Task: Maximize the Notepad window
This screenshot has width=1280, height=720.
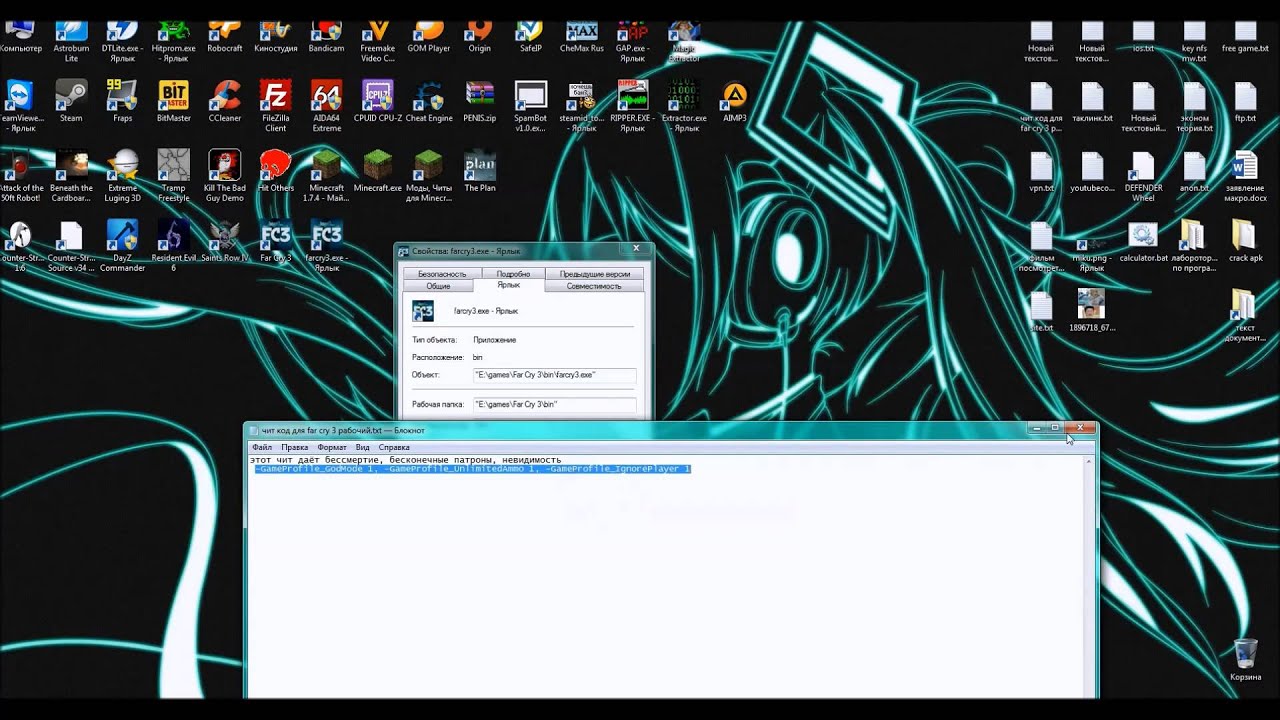Action: (1054, 428)
